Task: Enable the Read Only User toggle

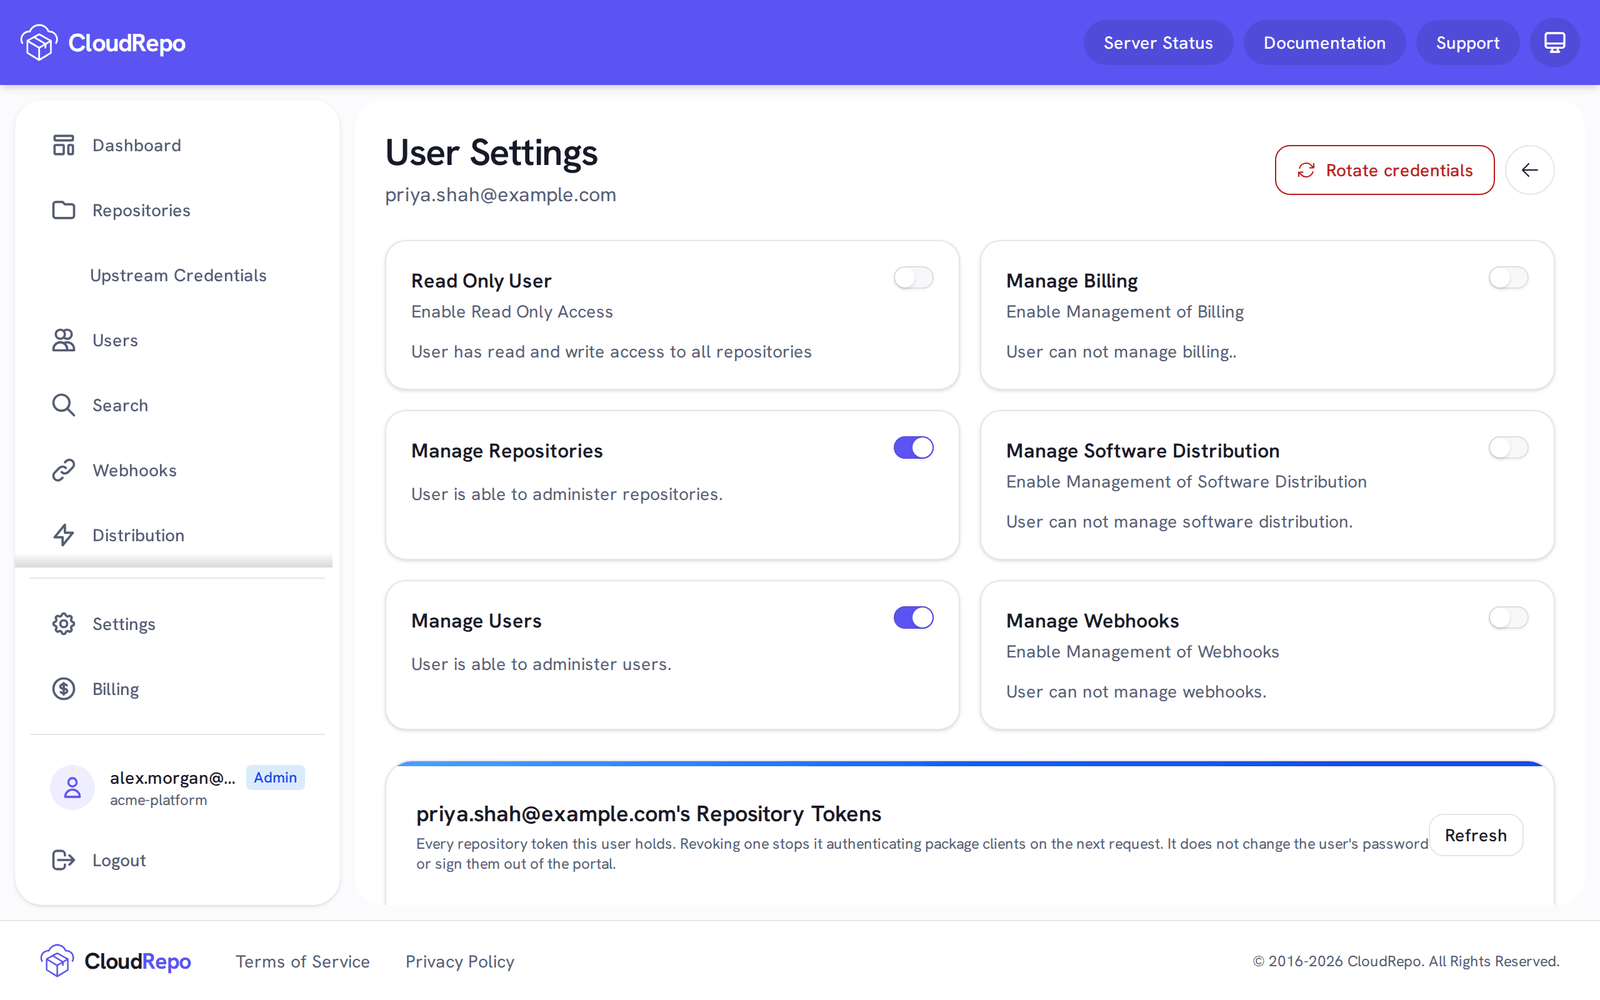Action: coord(913,278)
